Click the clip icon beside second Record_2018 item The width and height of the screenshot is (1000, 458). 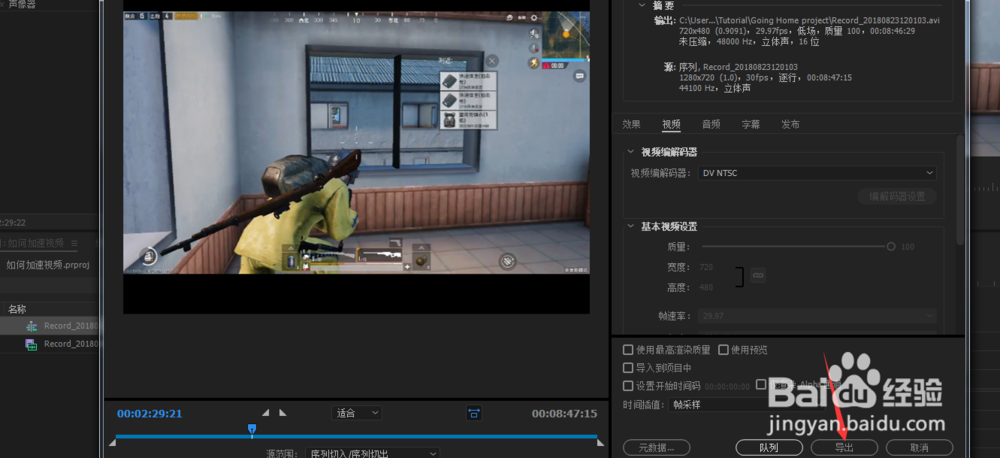[31, 344]
